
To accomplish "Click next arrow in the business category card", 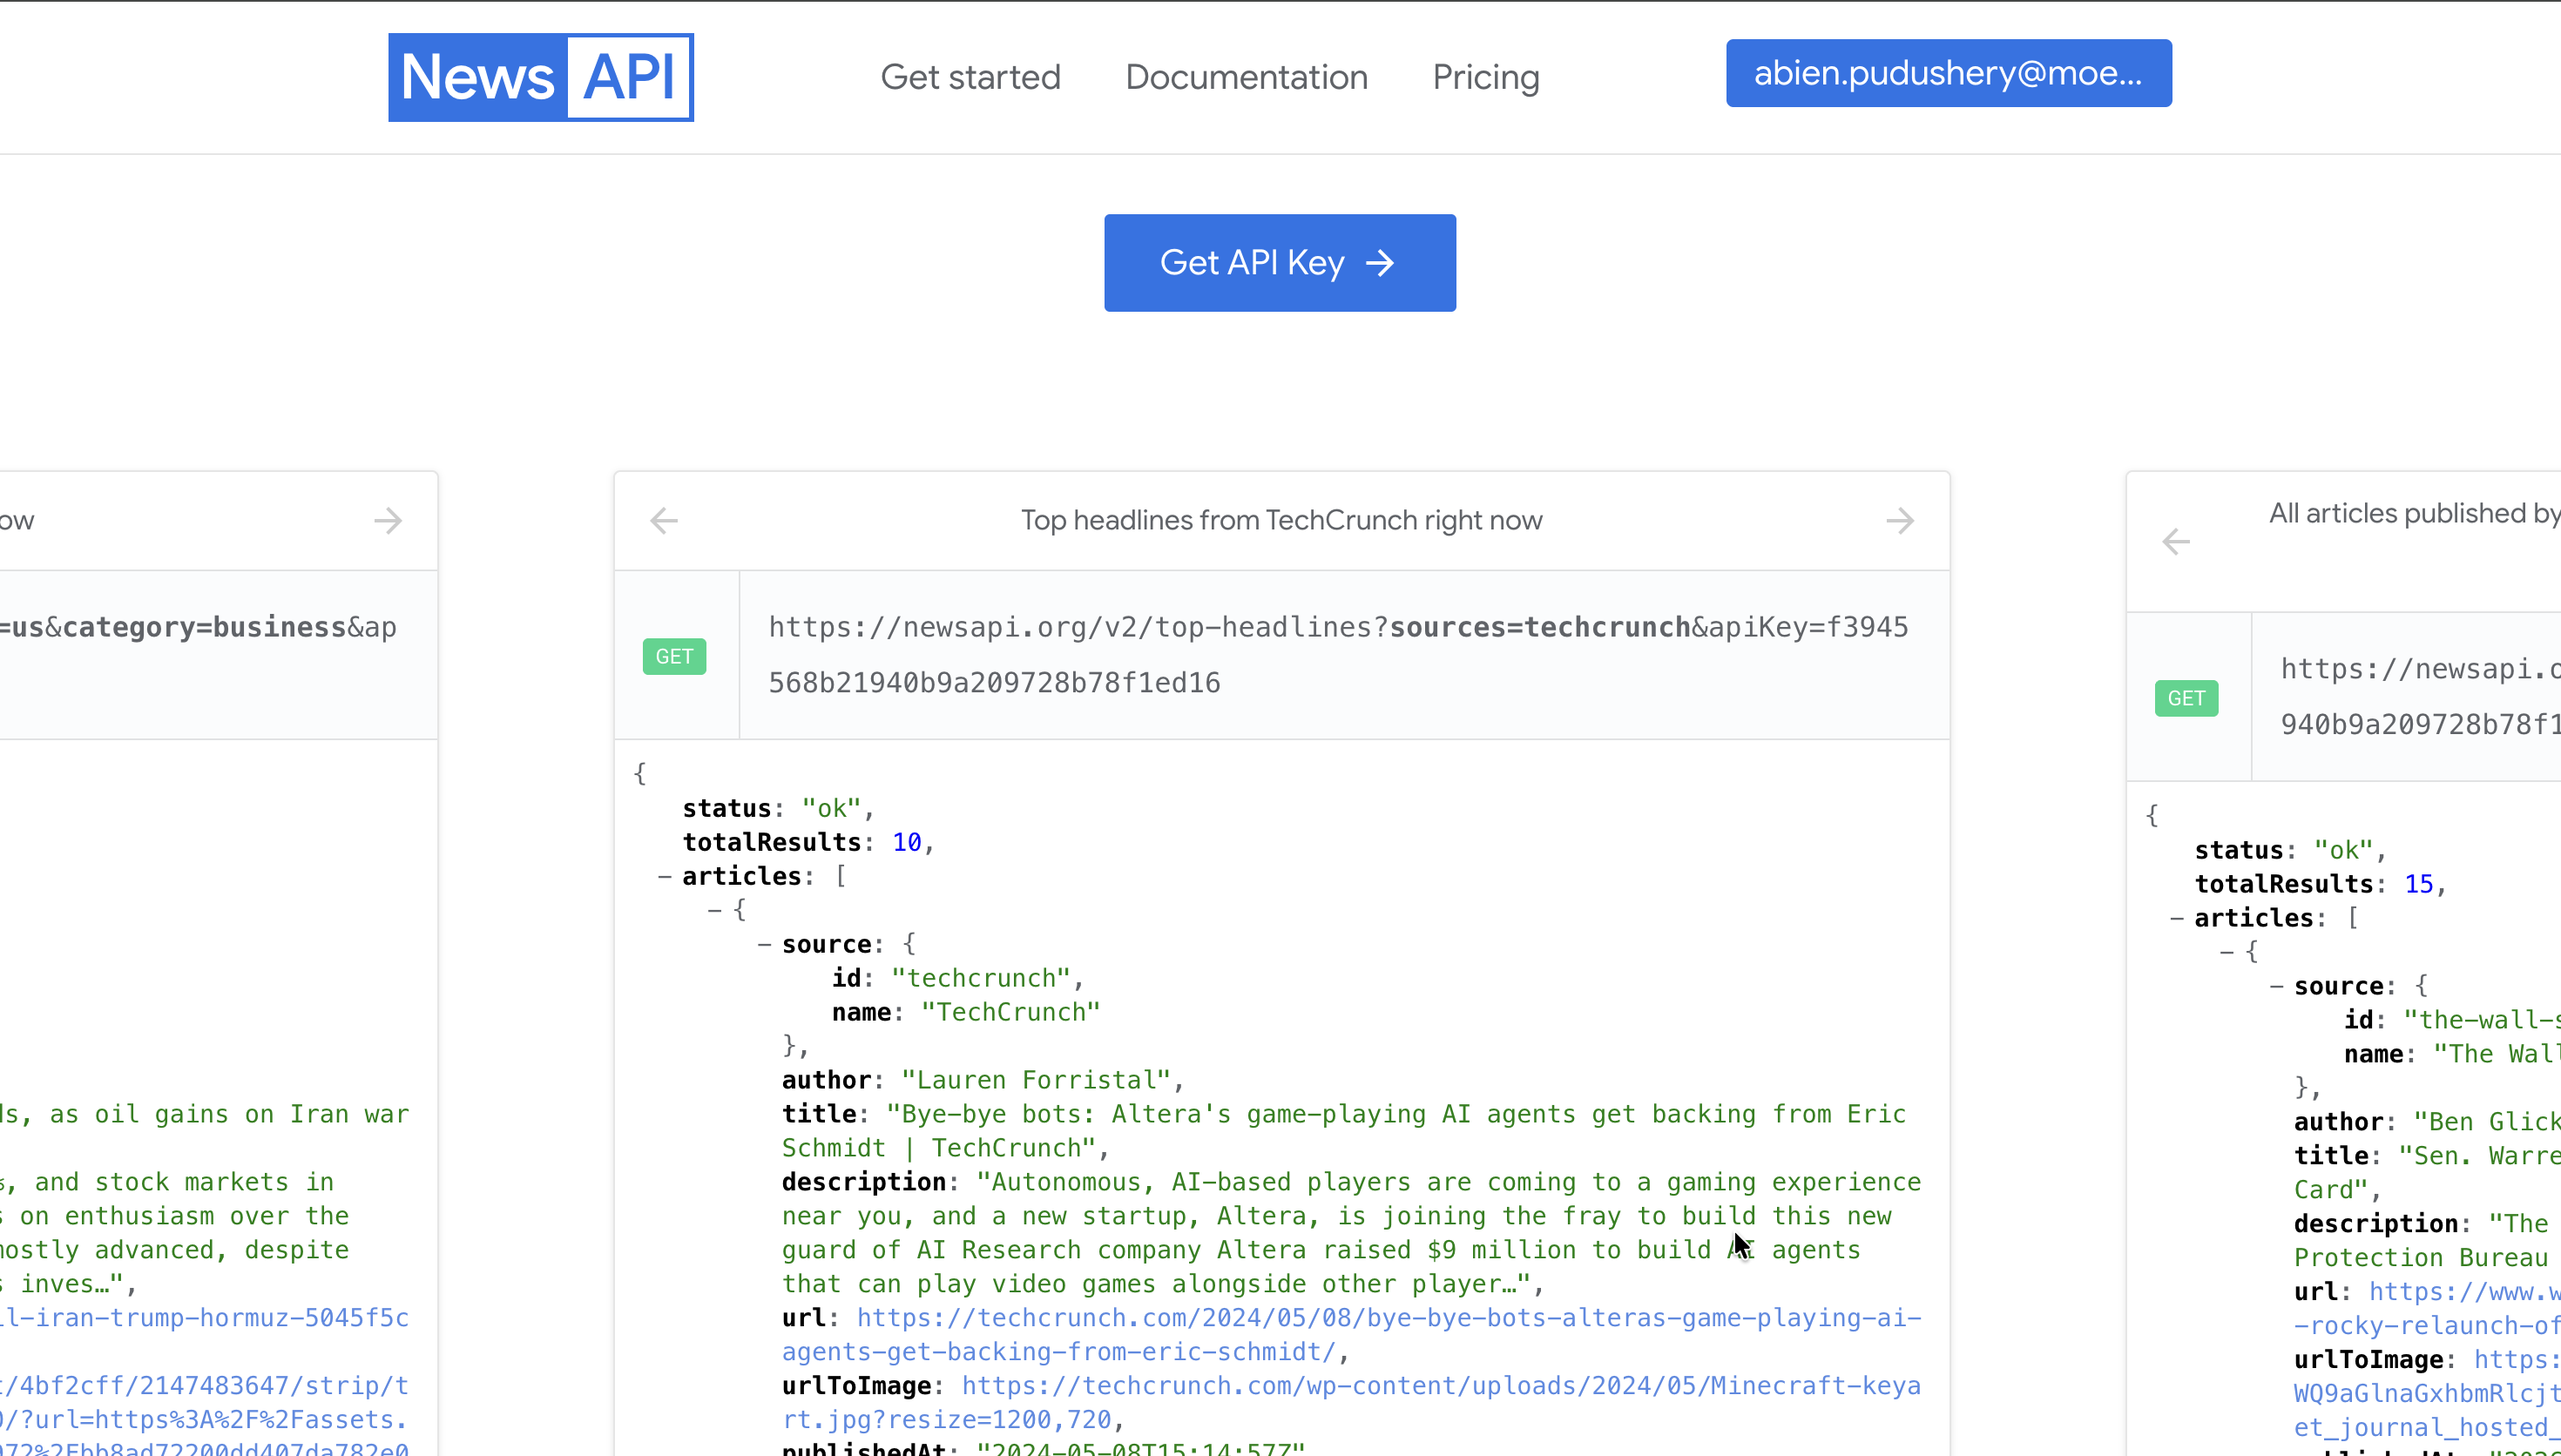I will click(388, 521).
